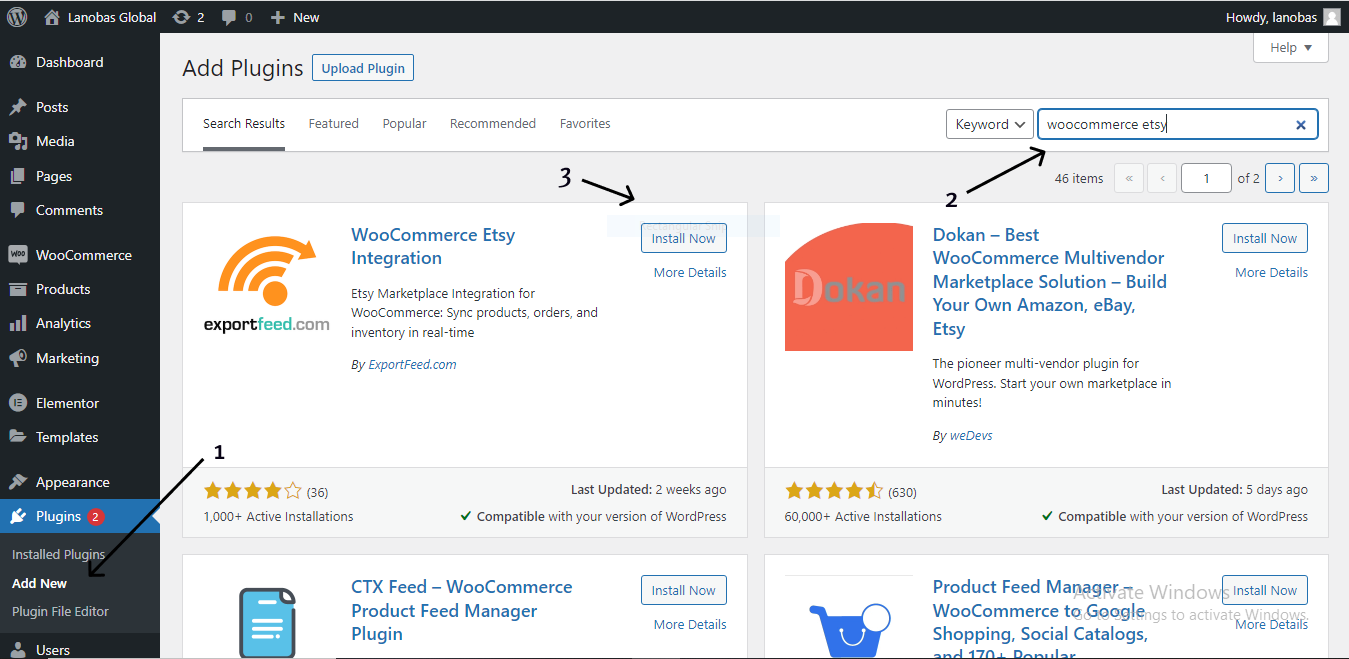Open More Details for Dokan plugin

click(1271, 272)
